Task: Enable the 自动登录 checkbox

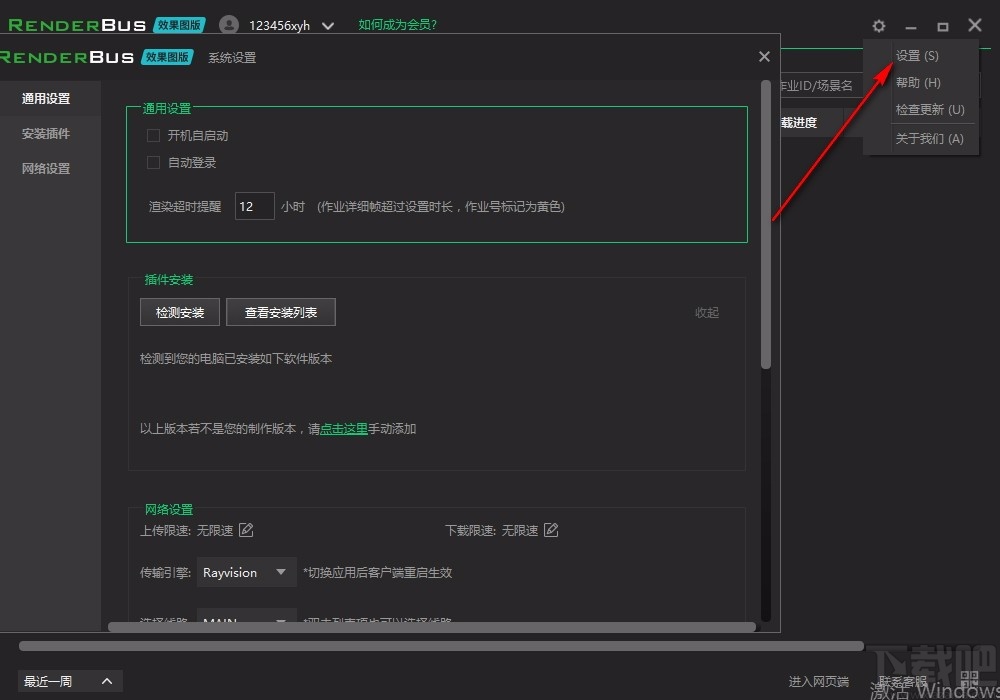Action: click(153, 163)
